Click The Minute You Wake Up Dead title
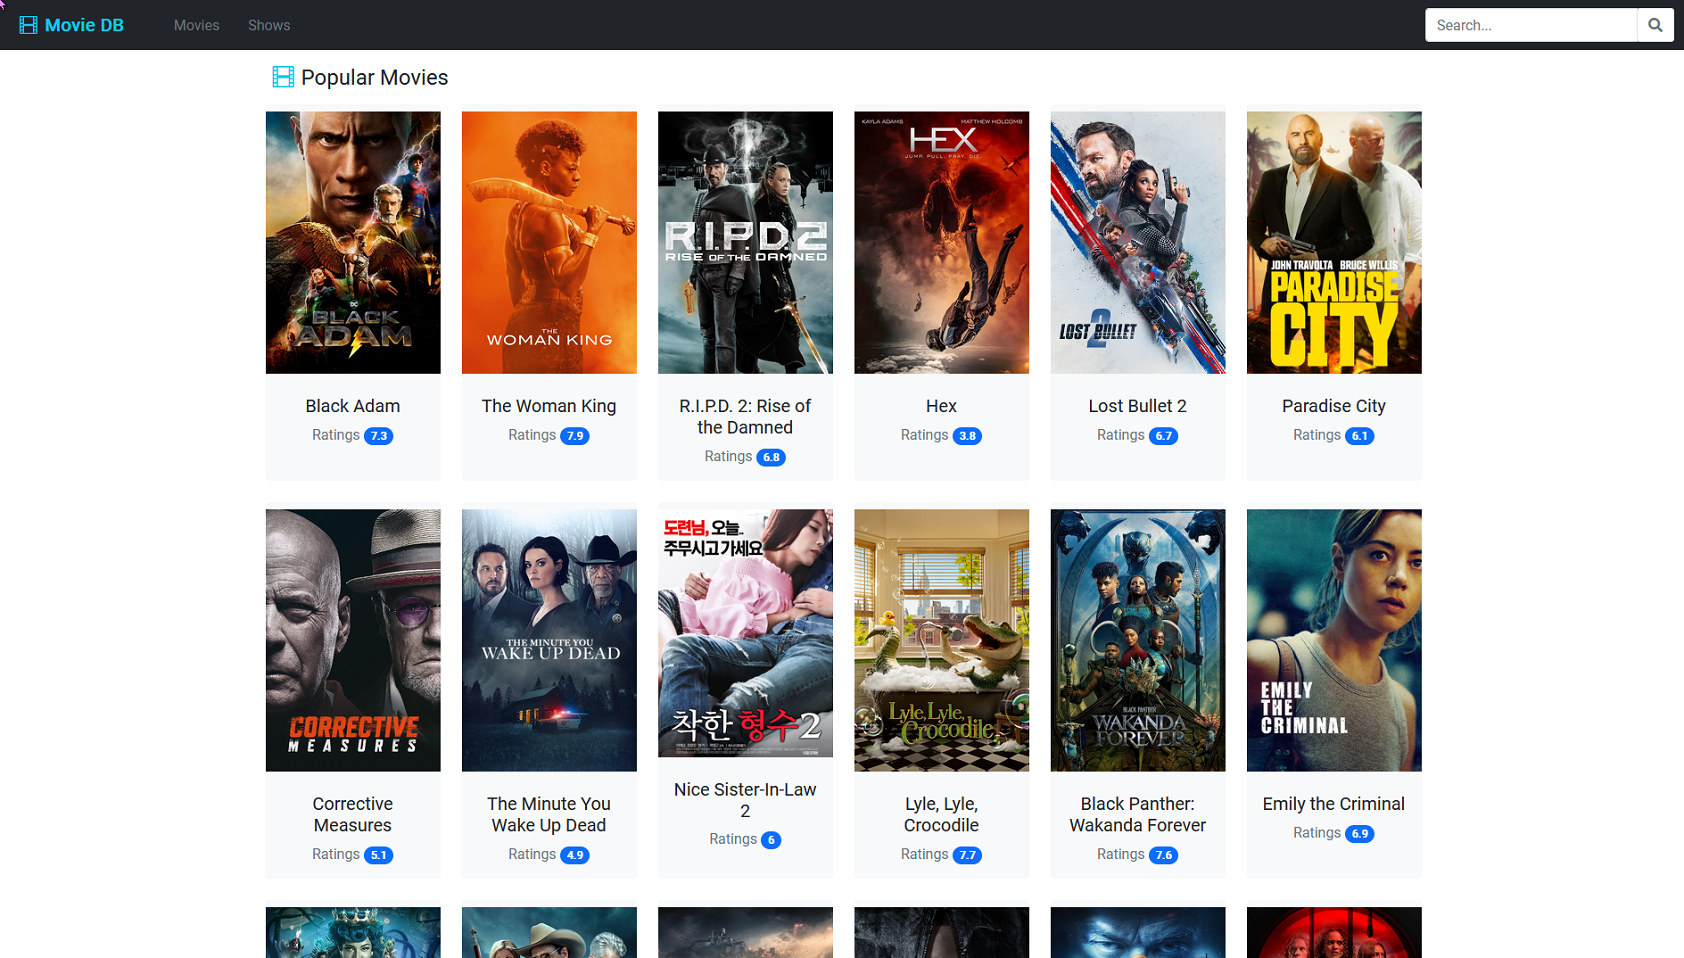 [x=549, y=815]
